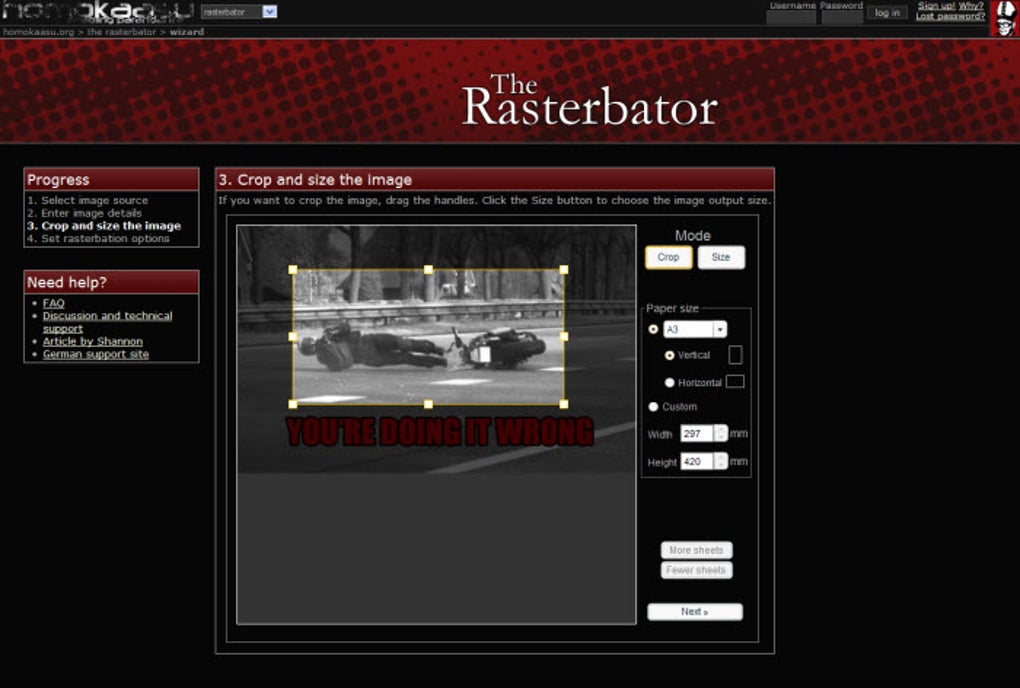Click the Height value stepper arrows
The height and width of the screenshot is (688, 1020).
[x=720, y=461]
